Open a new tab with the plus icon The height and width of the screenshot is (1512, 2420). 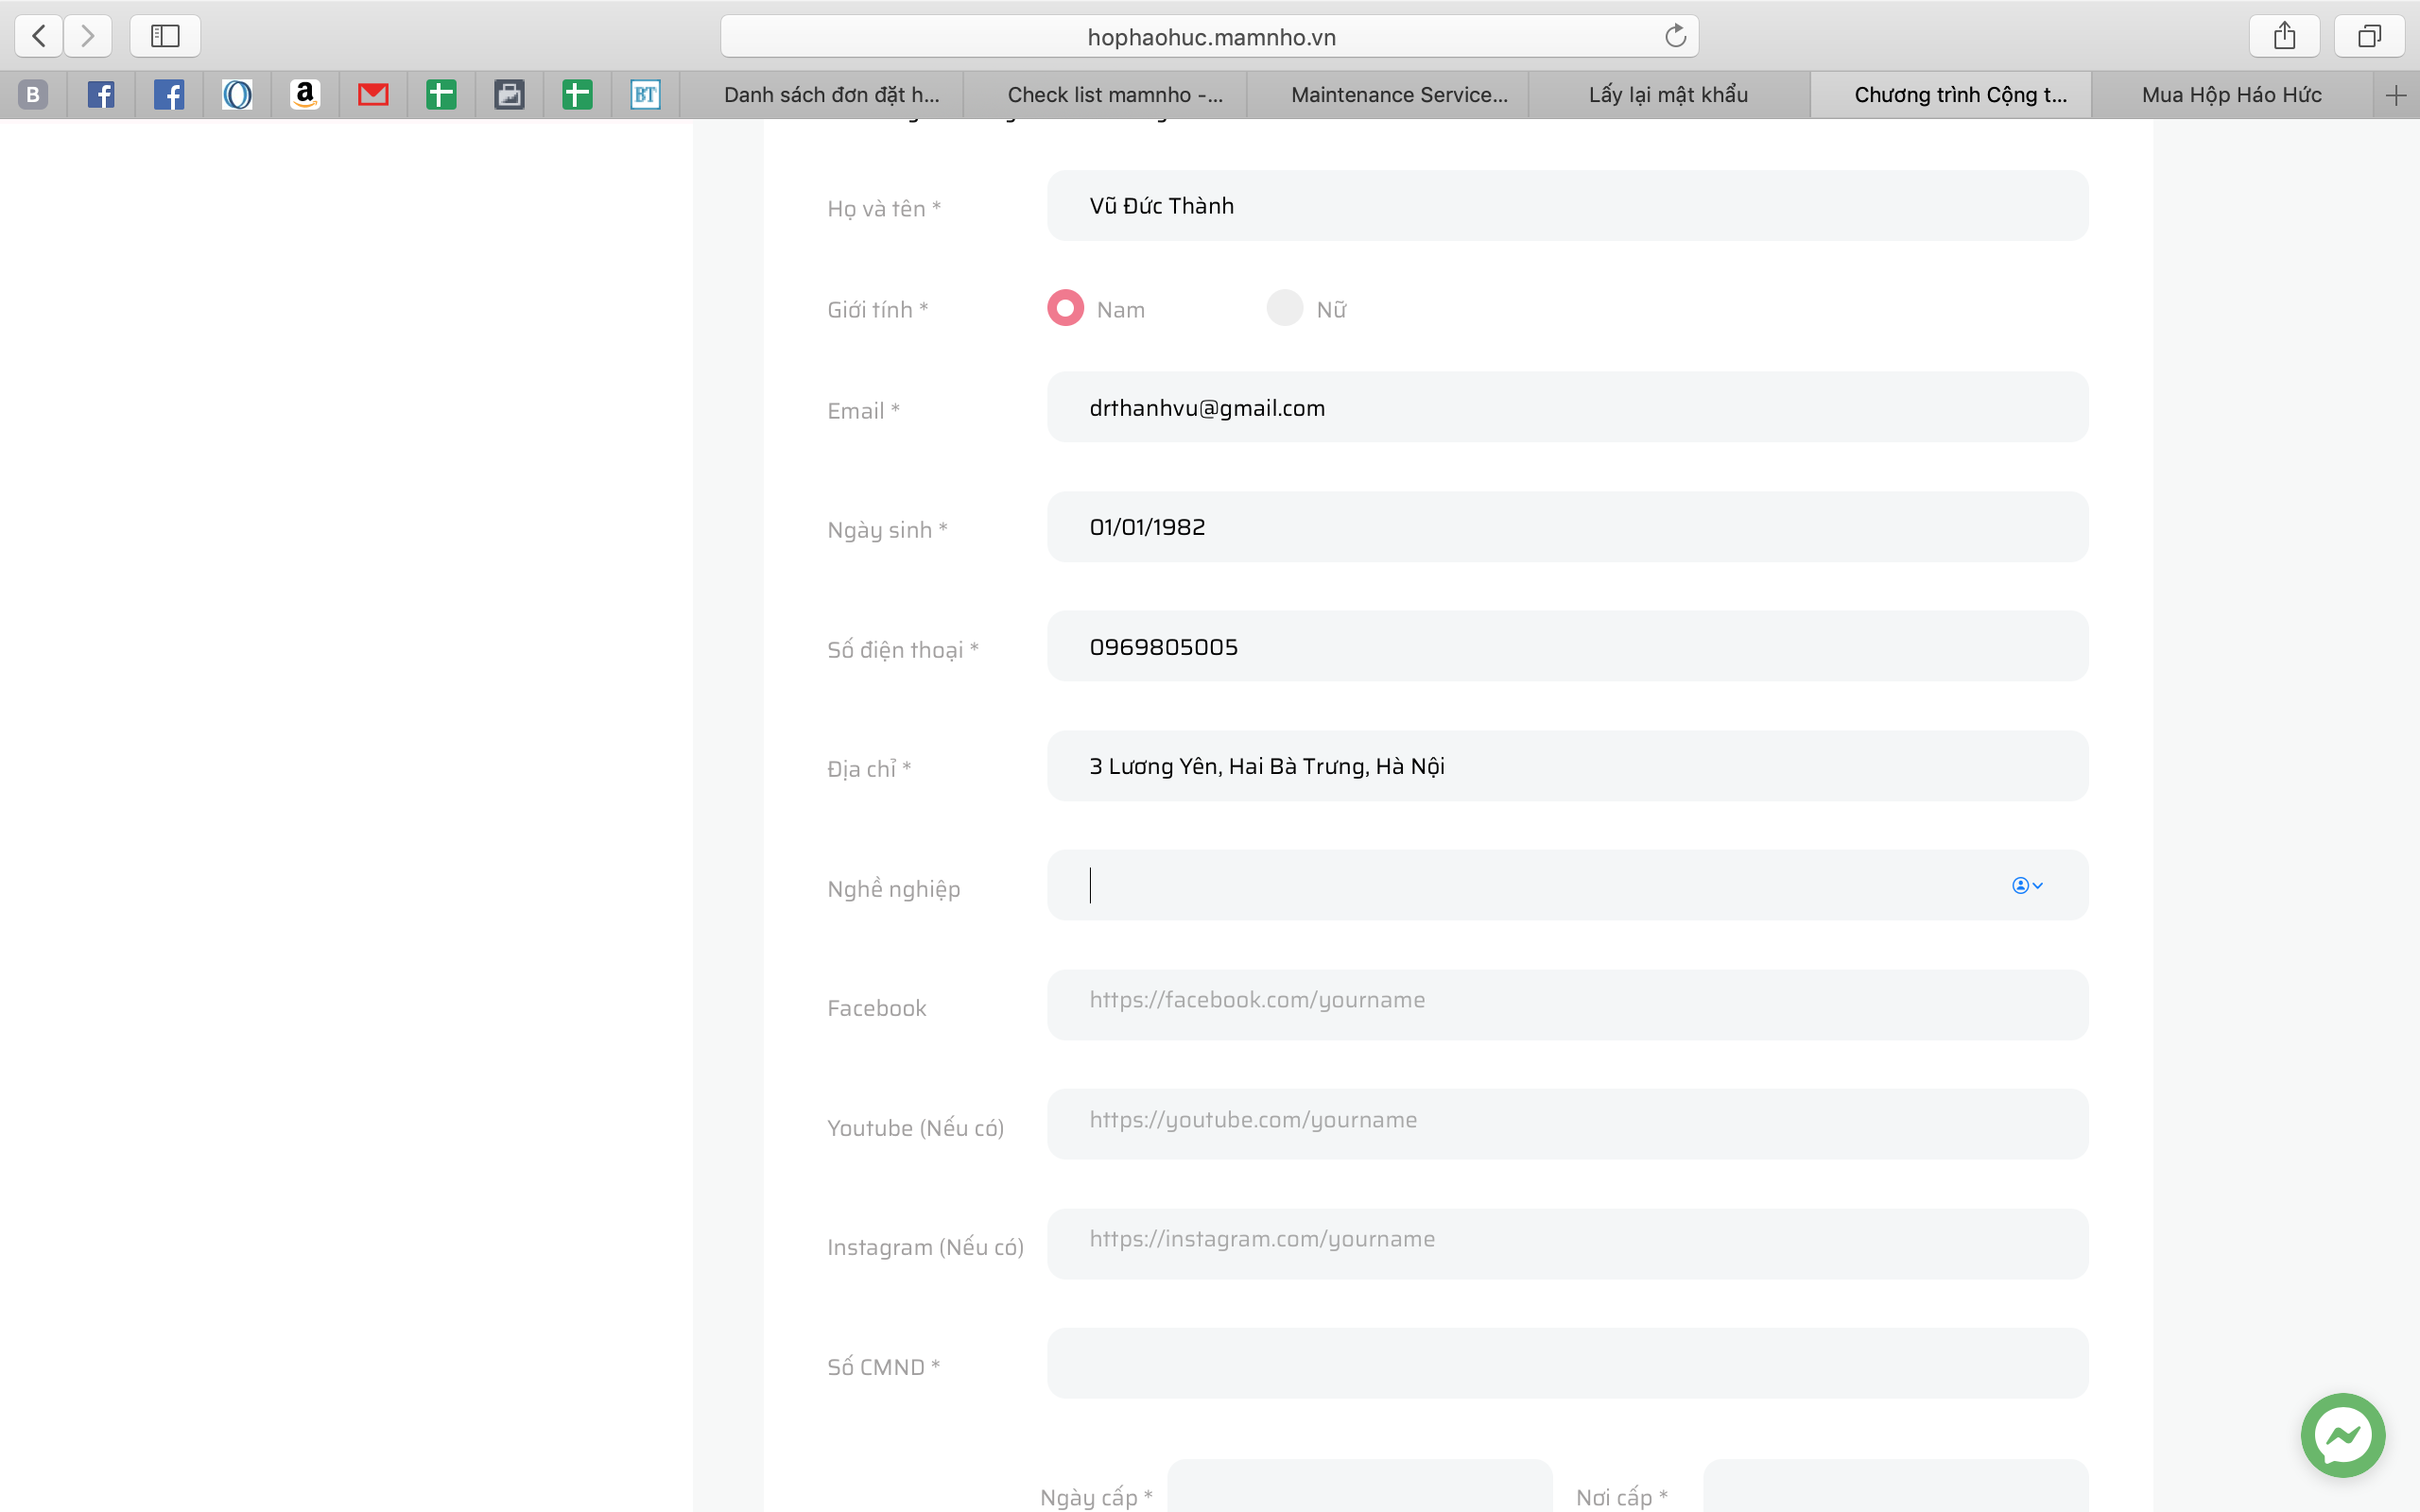(2395, 95)
